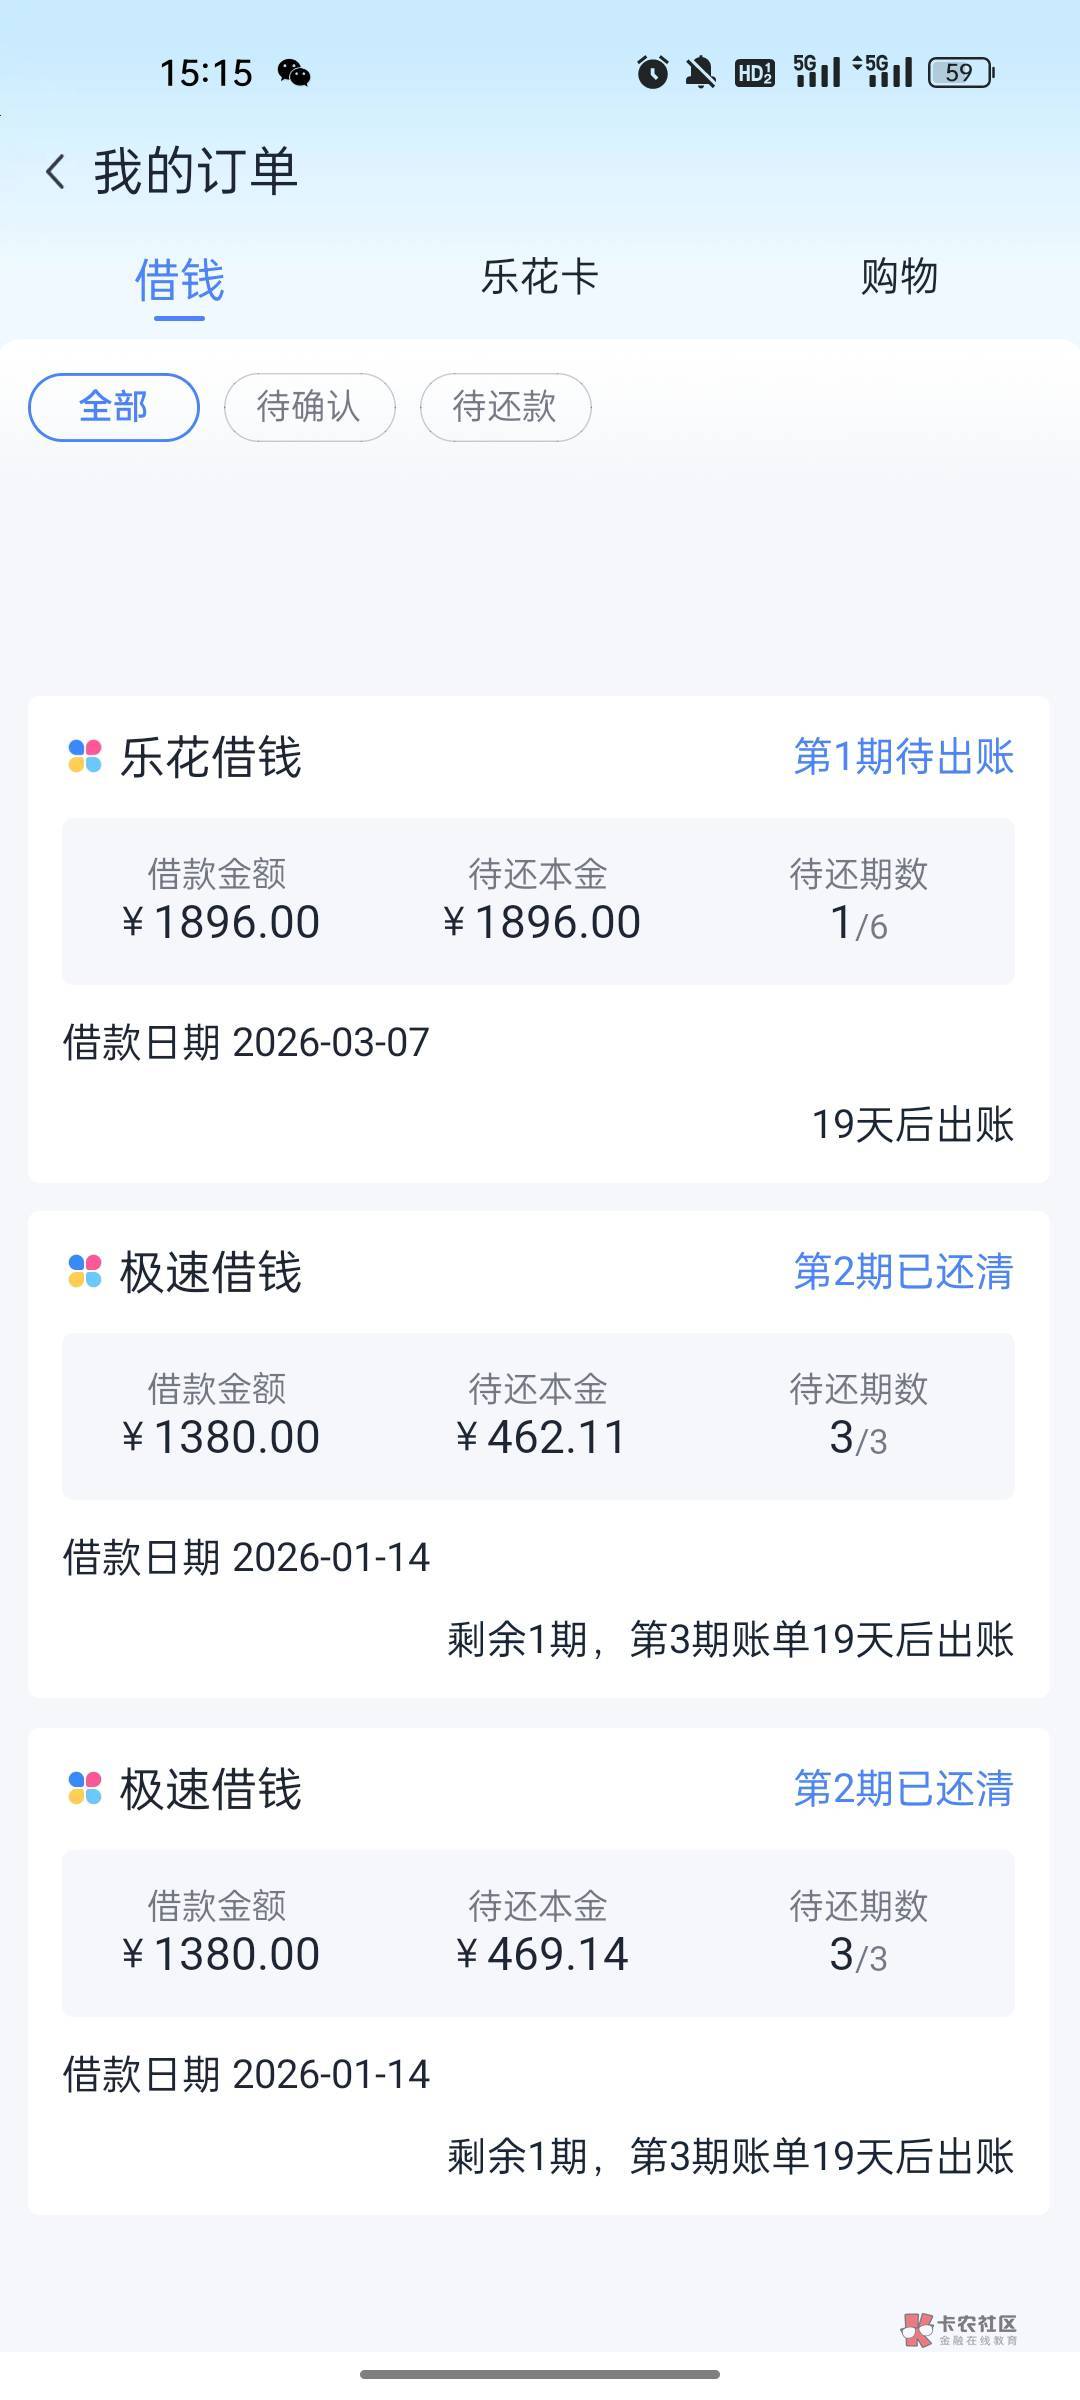Open 第2期已还清 on the ¥469.14 order
1080x2400 pixels.
click(x=903, y=1789)
